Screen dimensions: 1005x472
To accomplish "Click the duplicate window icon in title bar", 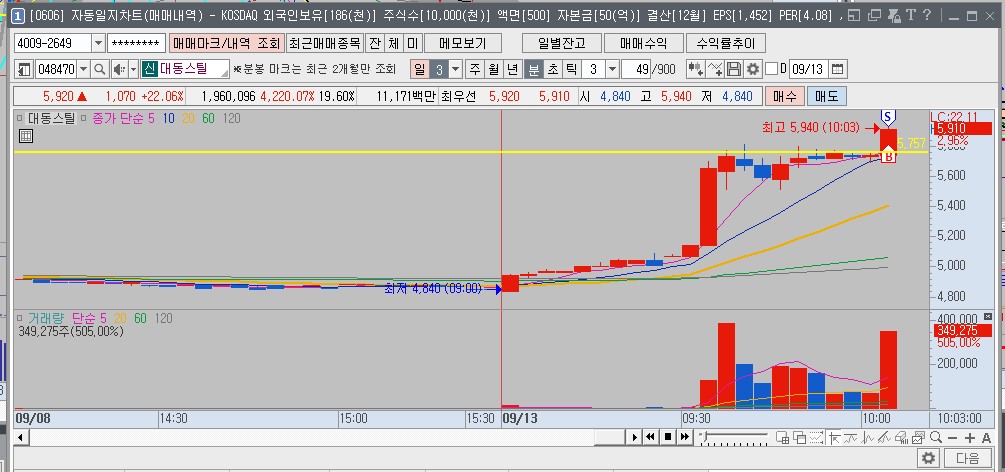I will coord(874,16).
